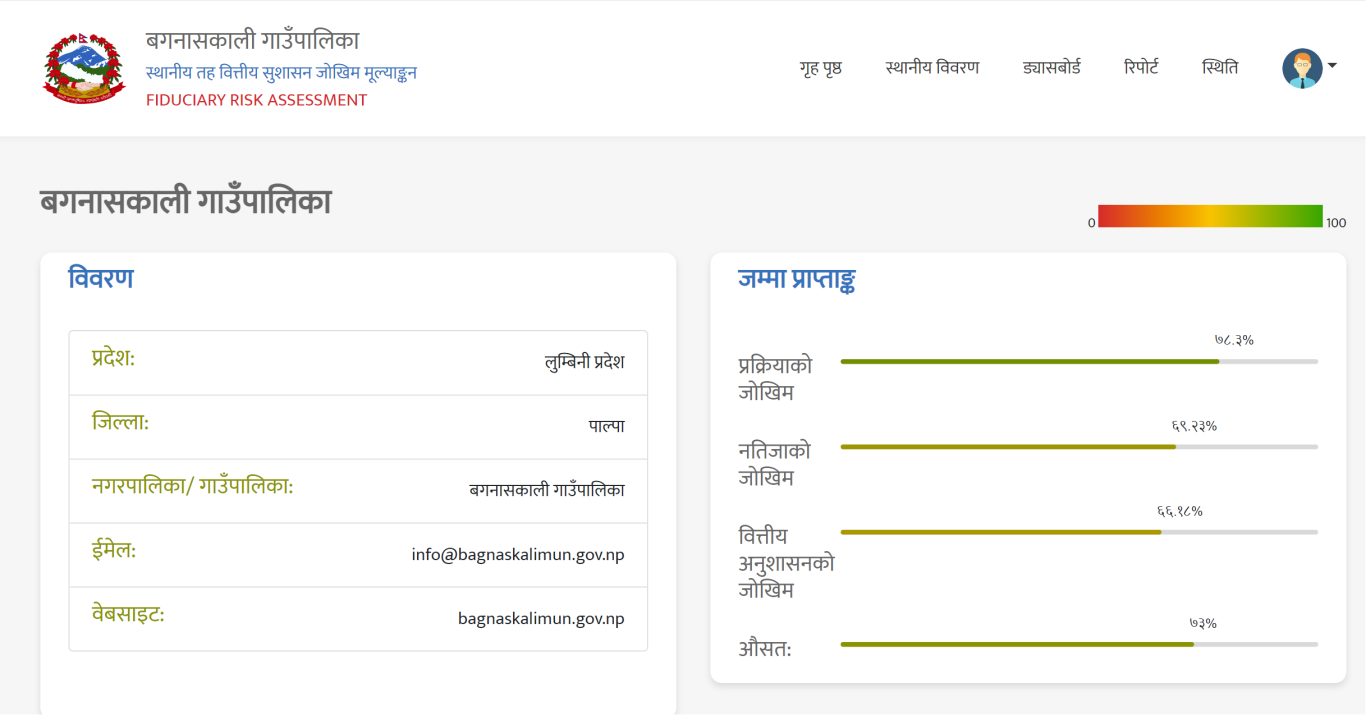This screenshot has height=715, width=1366.
Task: Click नतिजाको जोखिम label
Action: point(775,464)
